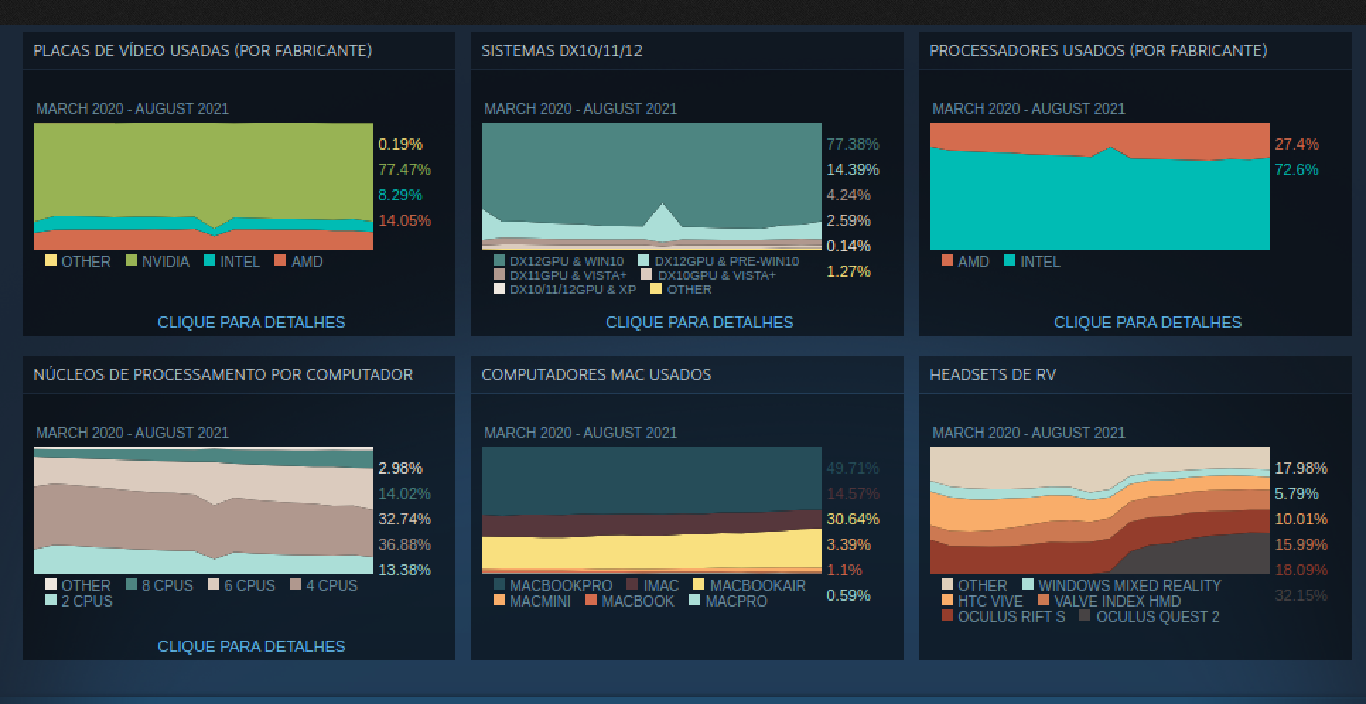
Task: Open details link under Placas de Vídeo Usadas
Action: [x=251, y=322]
